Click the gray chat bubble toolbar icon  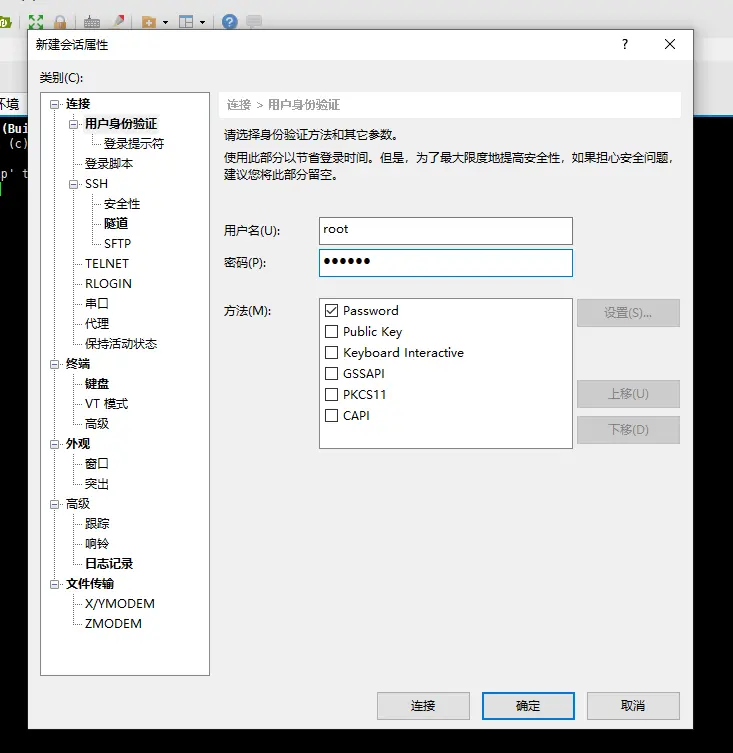tap(254, 22)
